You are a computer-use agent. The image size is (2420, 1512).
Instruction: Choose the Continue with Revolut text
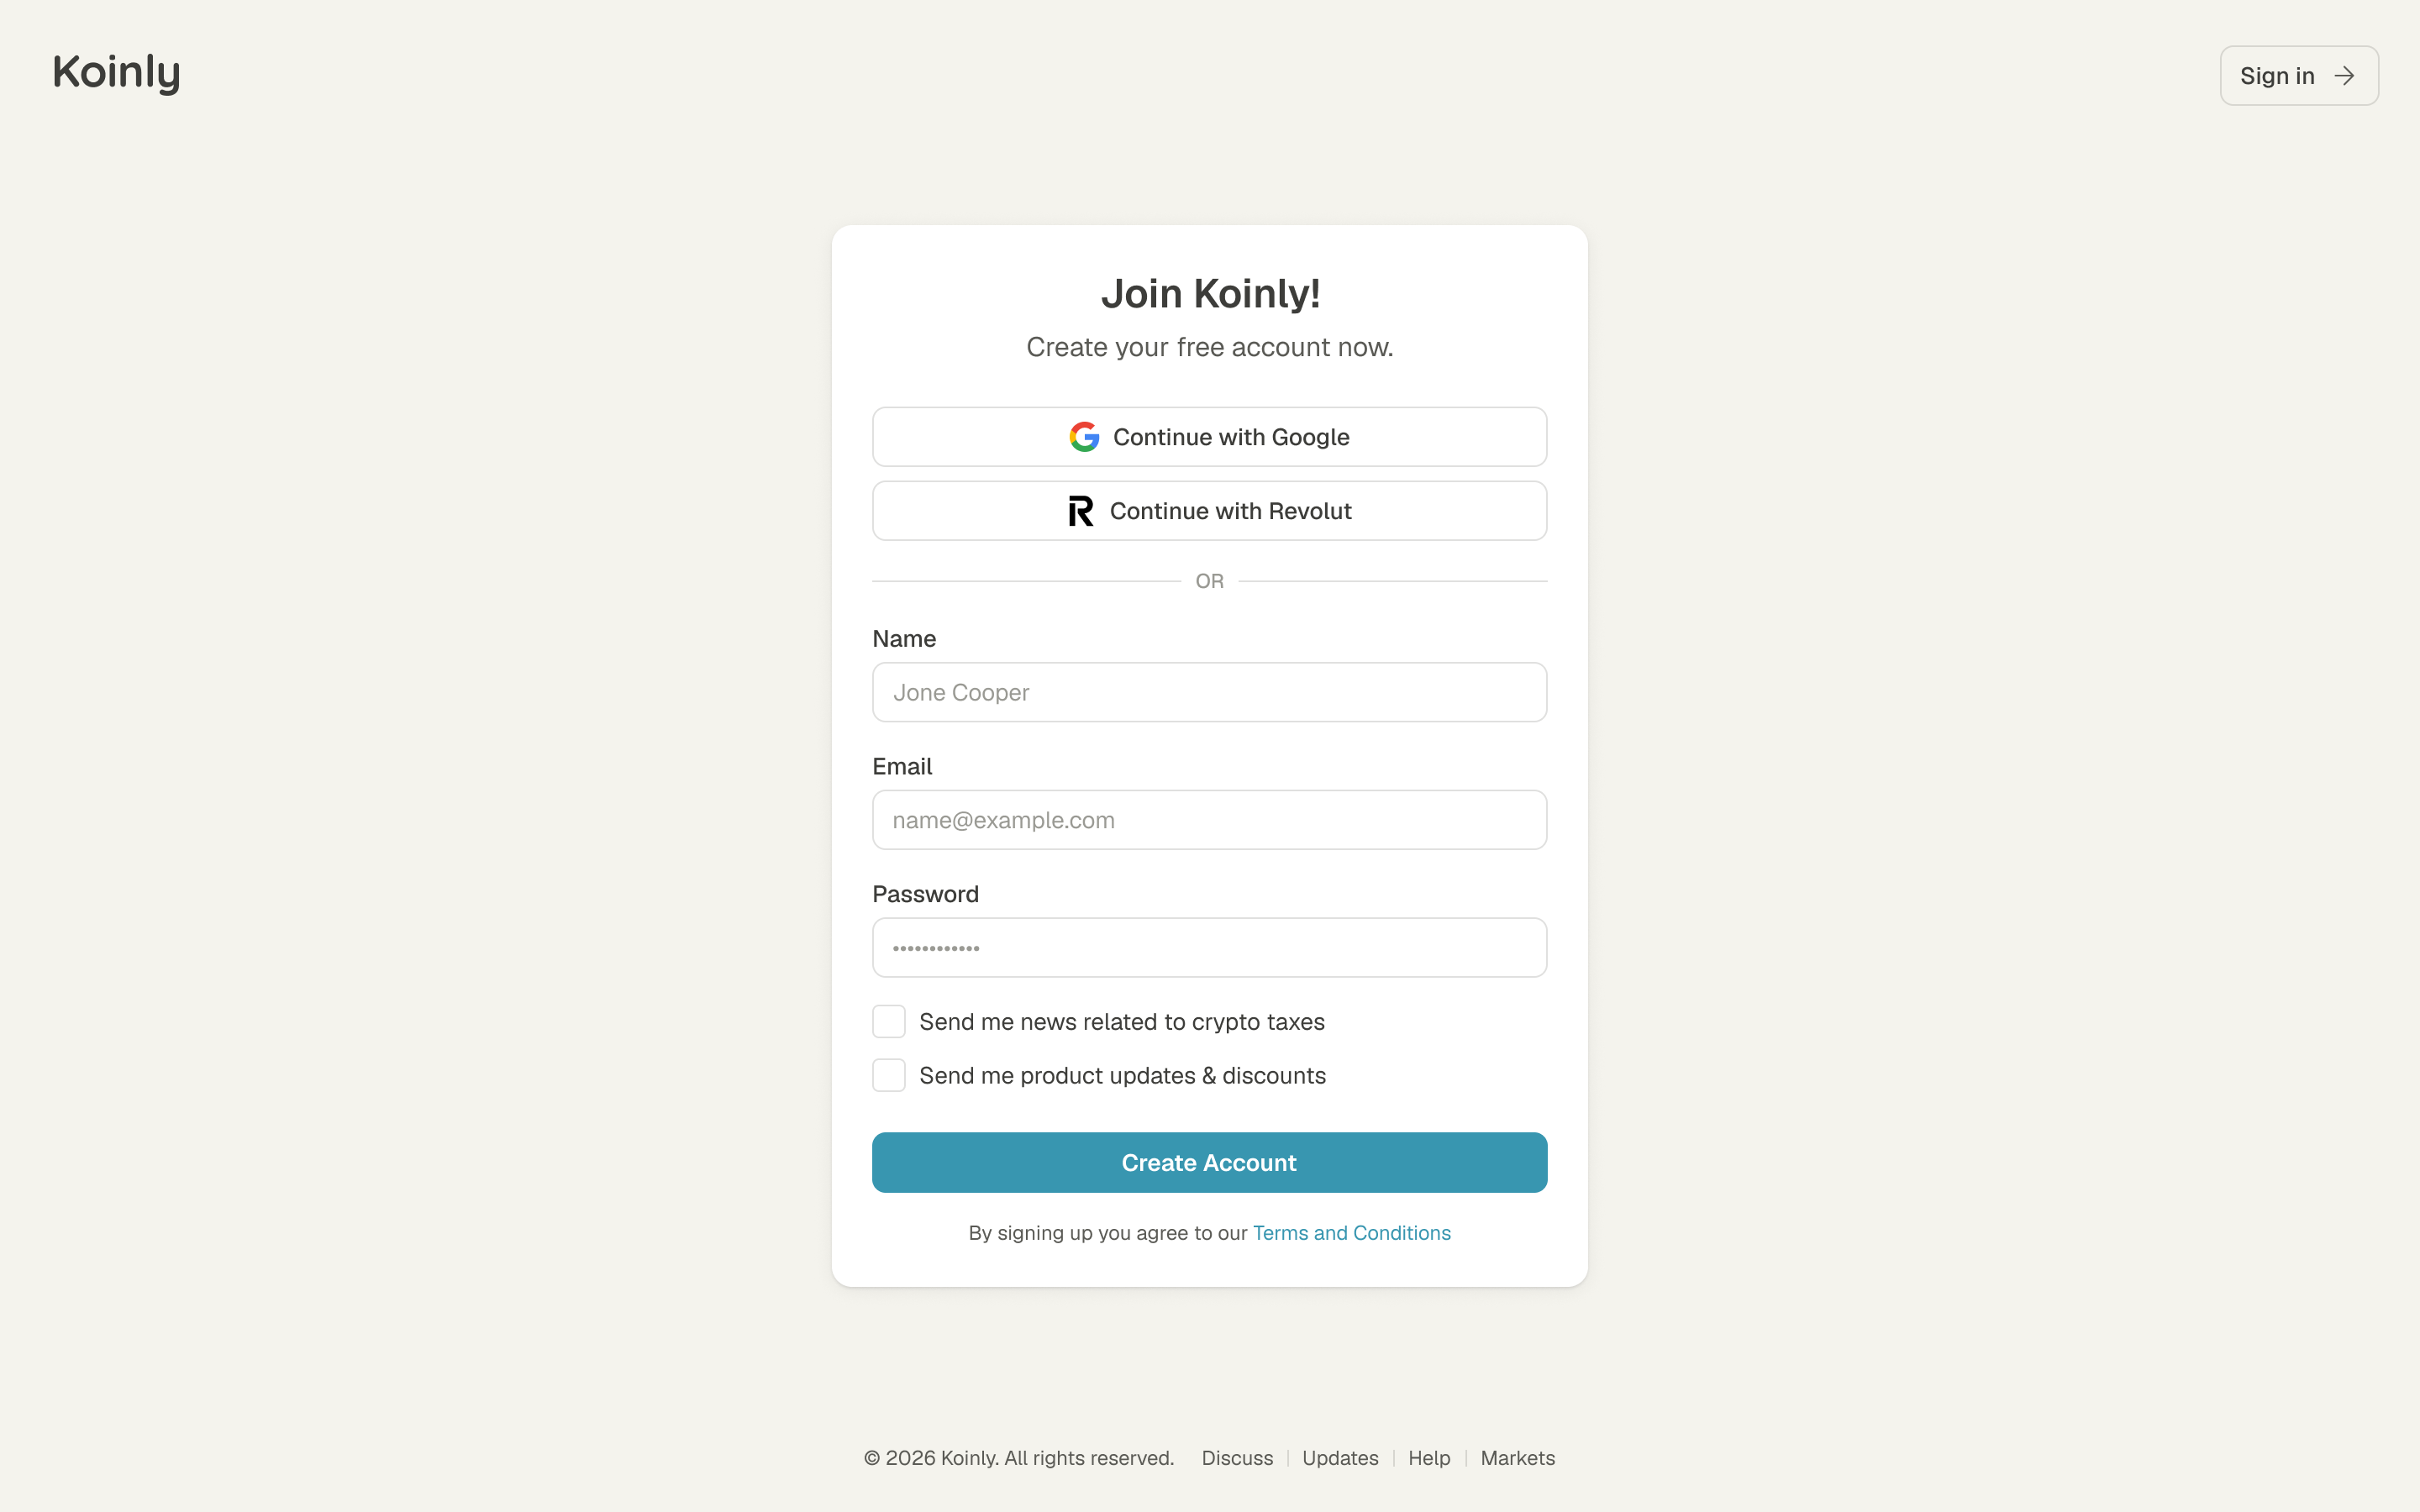(x=1230, y=511)
